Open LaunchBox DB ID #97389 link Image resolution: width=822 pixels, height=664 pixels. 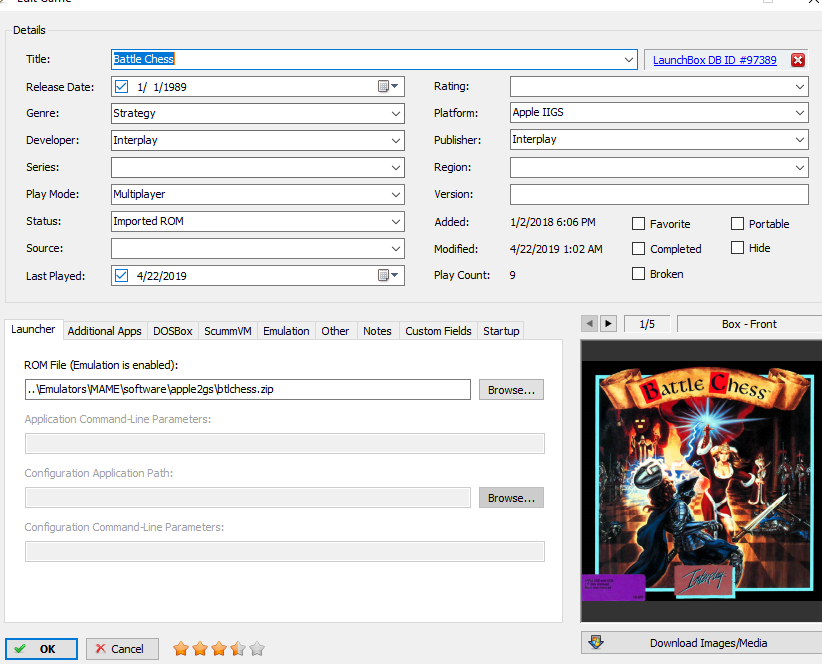tap(715, 60)
